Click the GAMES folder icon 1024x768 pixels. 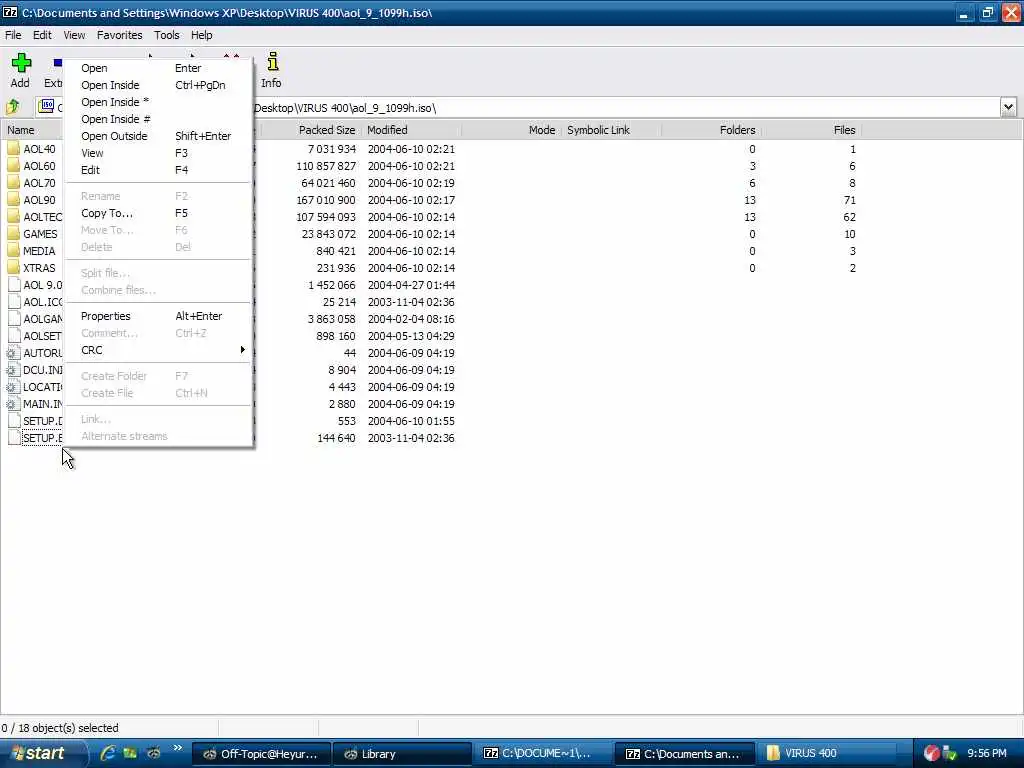[14, 233]
